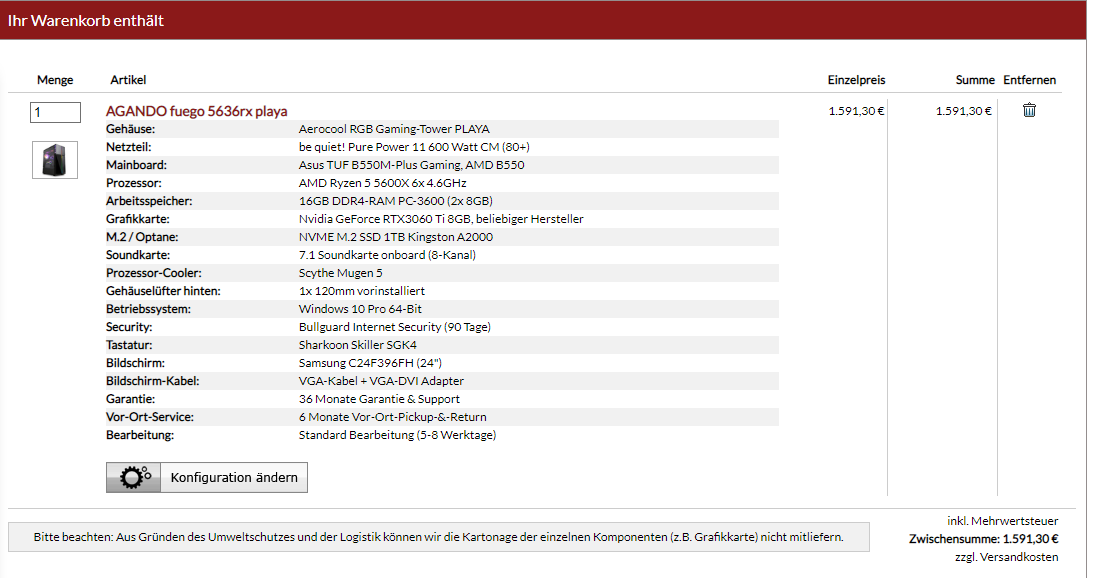
Task: Click the Konfiguration ändern button
Action: pos(207,478)
